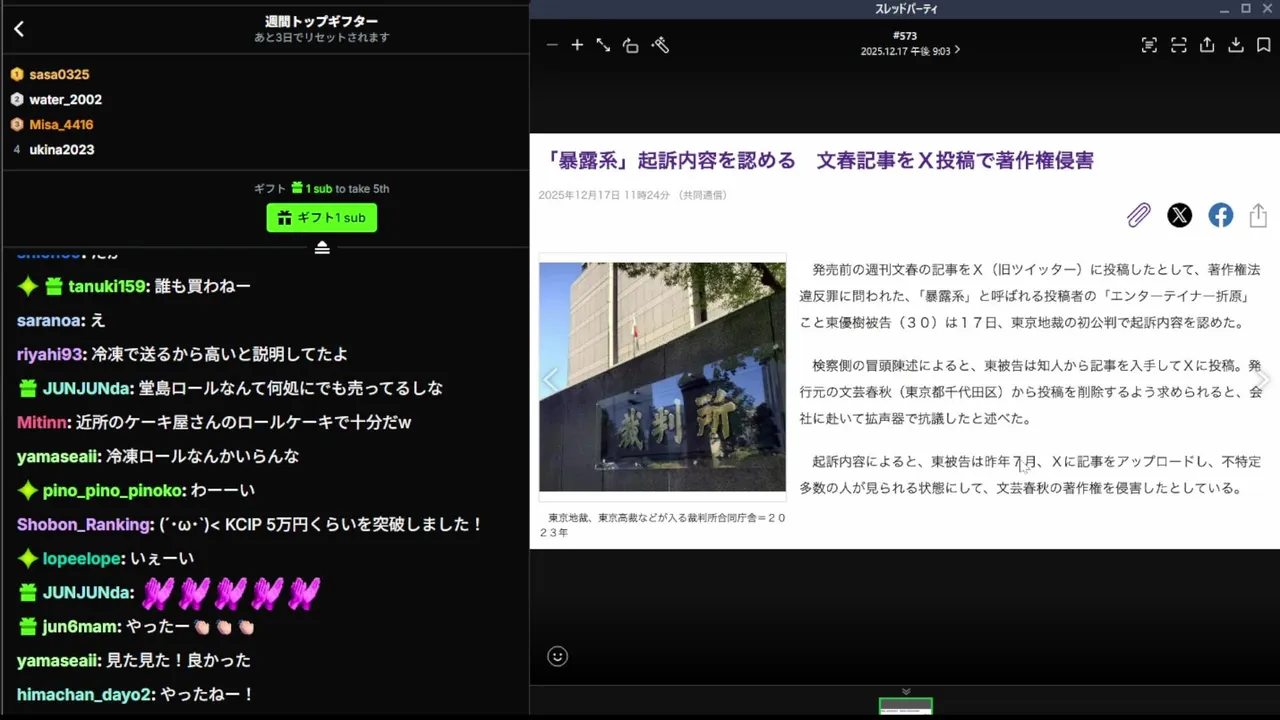Screen dimensions: 1280x720
Task: Open the magic wand enhance tool
Action: (x=660, y=45)
